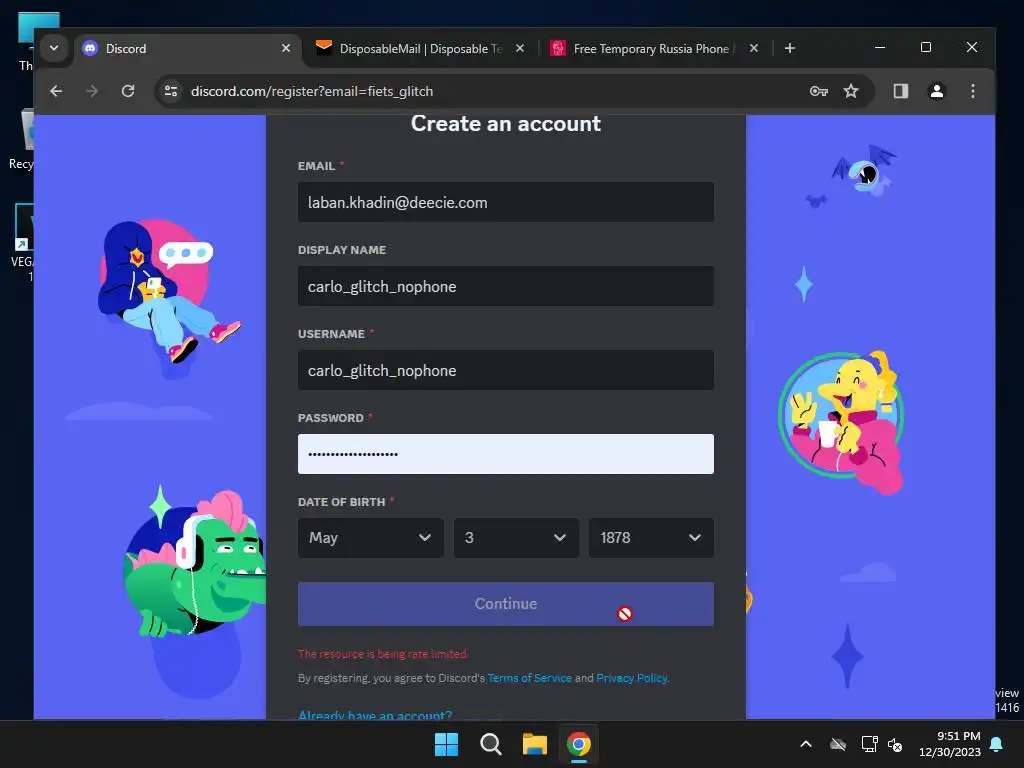Open the notifications bell icon
1024x768 pixels.
(997, 744)
